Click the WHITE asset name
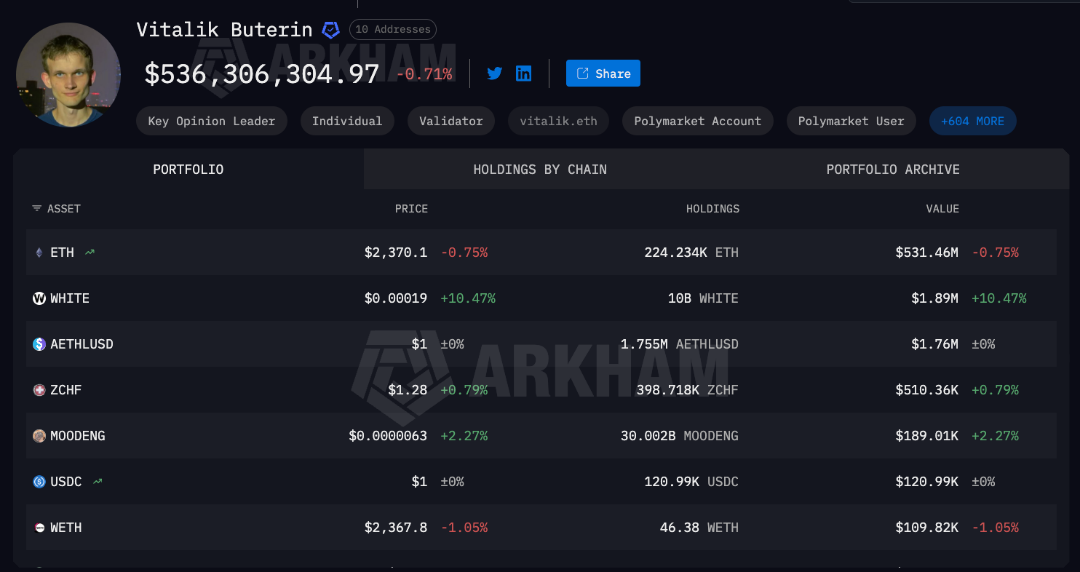Viewport: 1080px width, 572px height. [70, 298]
